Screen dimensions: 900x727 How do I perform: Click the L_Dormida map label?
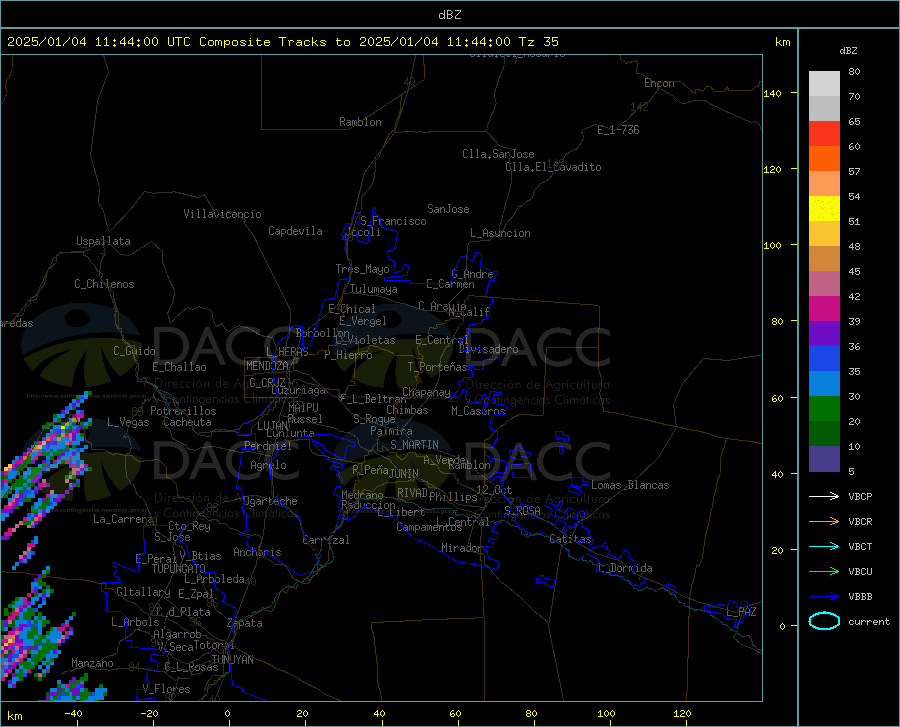[624, 568]
